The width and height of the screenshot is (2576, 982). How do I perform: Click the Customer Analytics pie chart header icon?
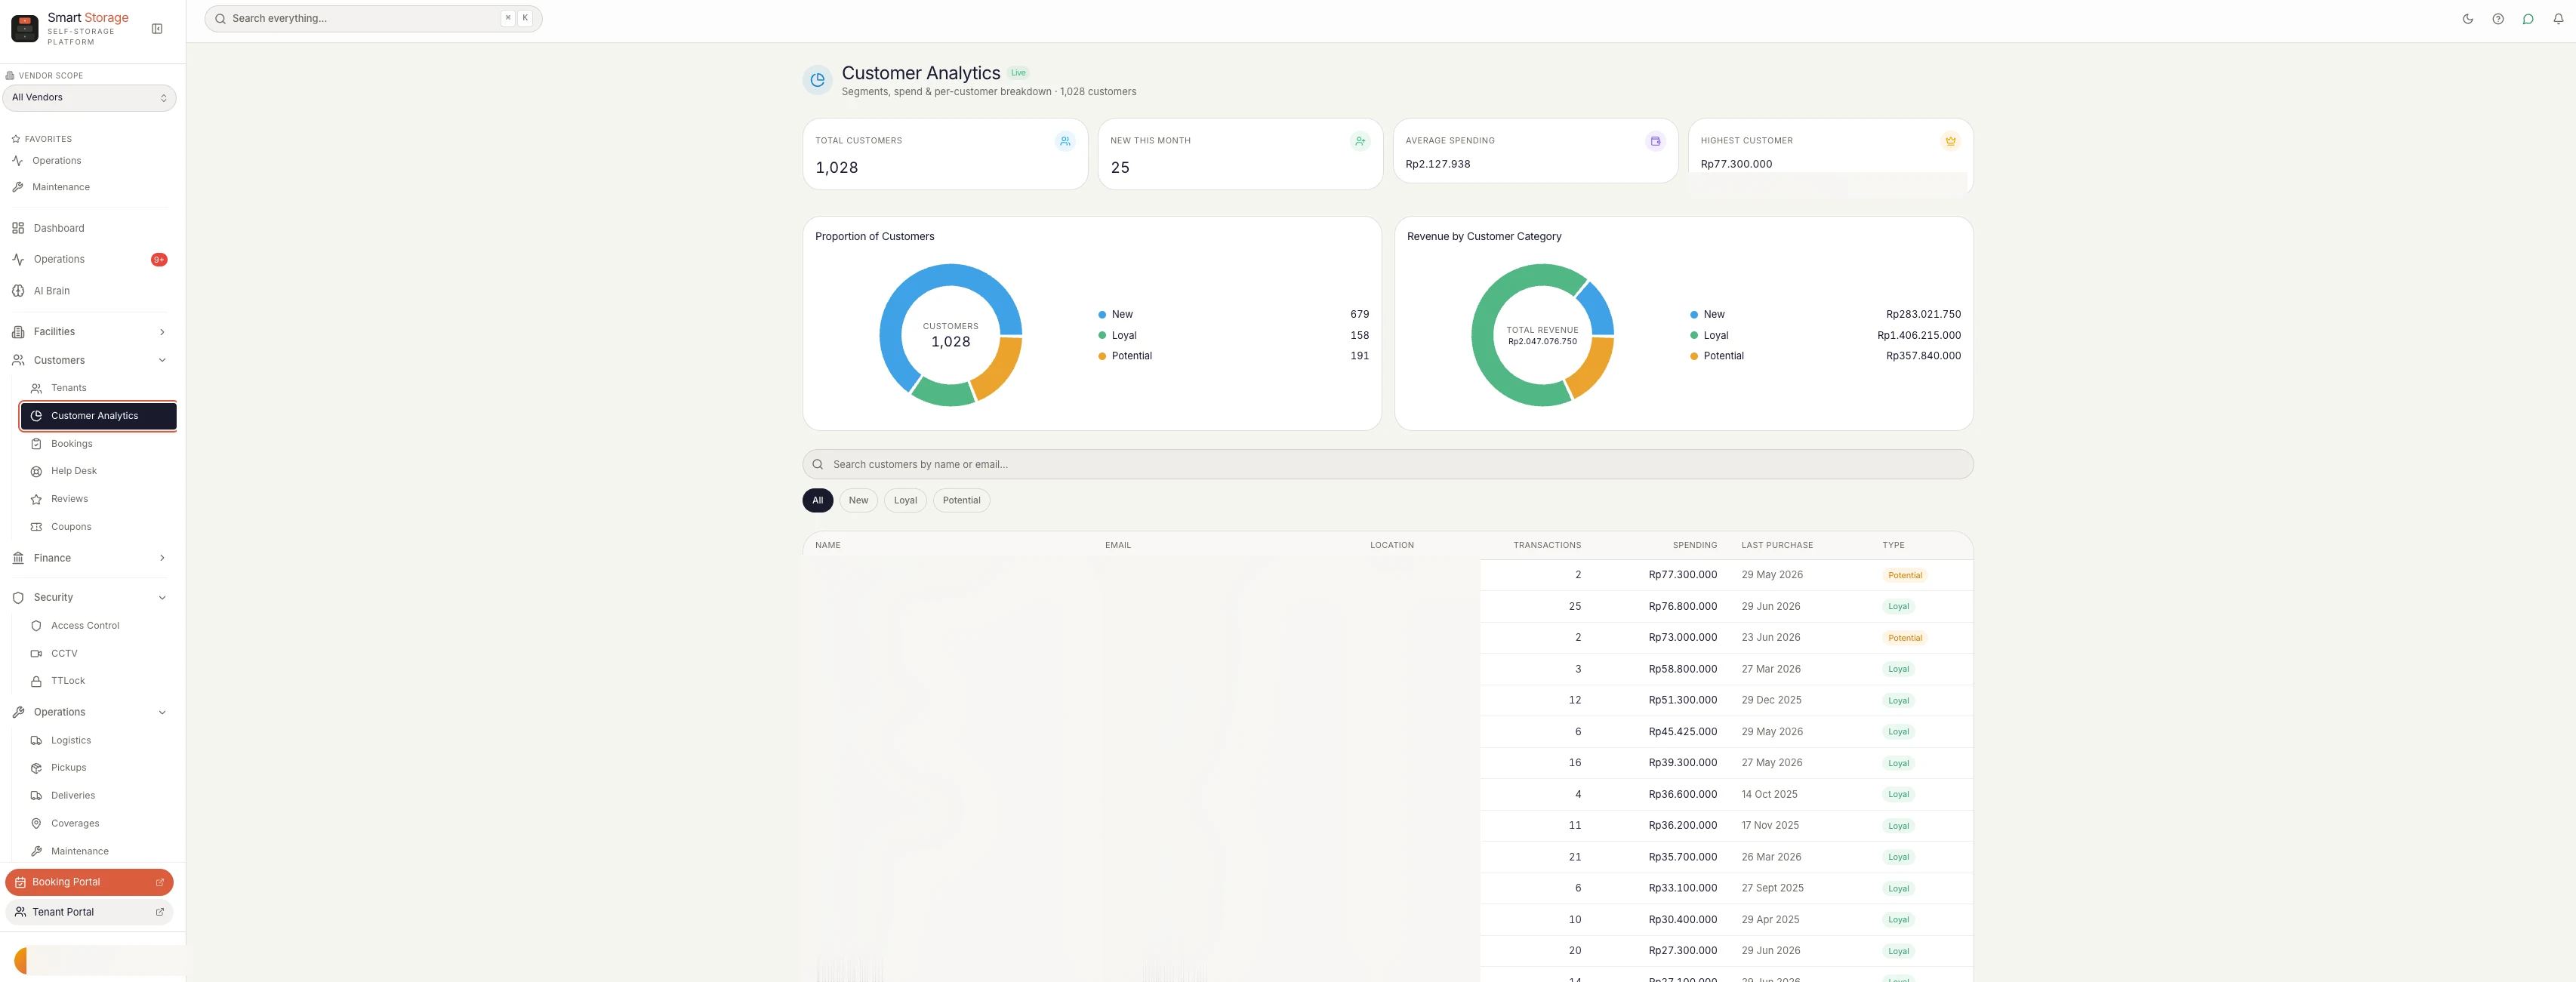pyautogui.click(x=817, y=80)
